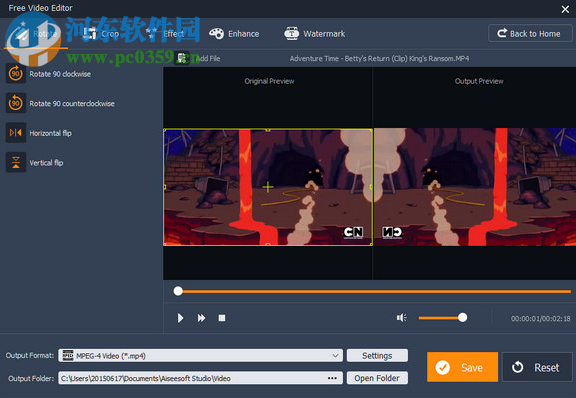Click the Rotate 90 clockwise icon
Image resolution: width=576 pixels, height=398 pixels.
(x=16, y=73)
